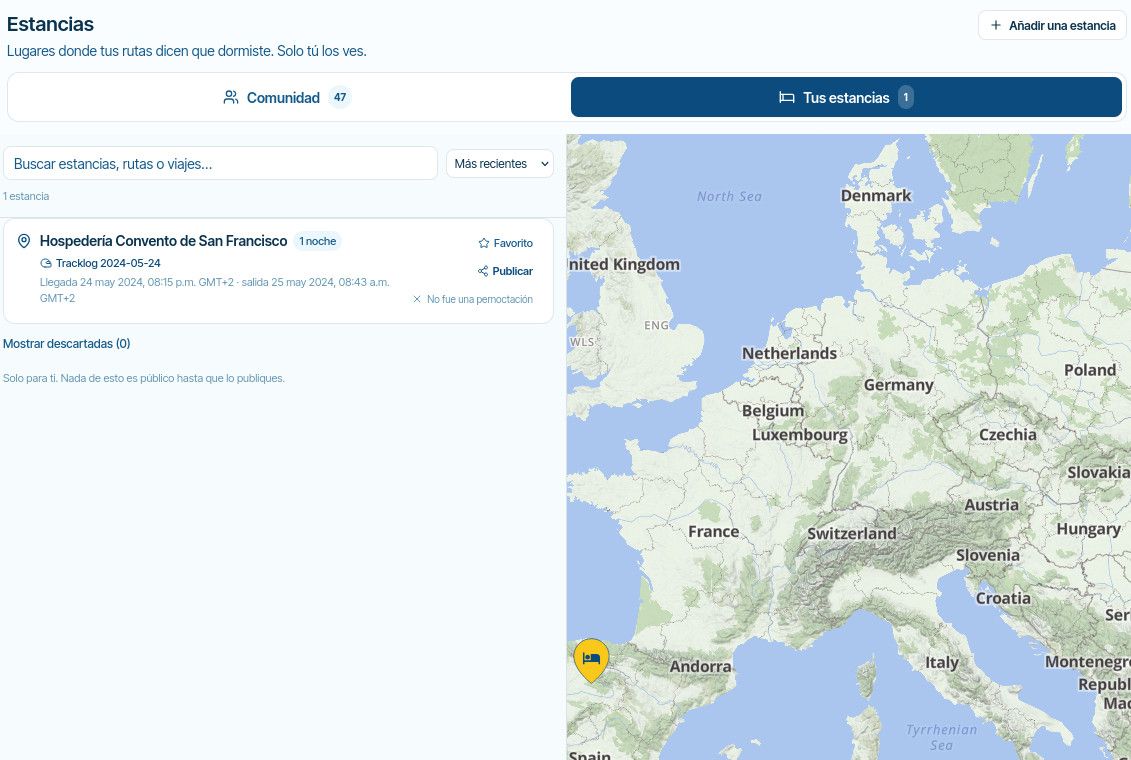Viewport: 1131px width, 760px height.
Task: Click the 1 estancia results count
Action: (26, 196)
